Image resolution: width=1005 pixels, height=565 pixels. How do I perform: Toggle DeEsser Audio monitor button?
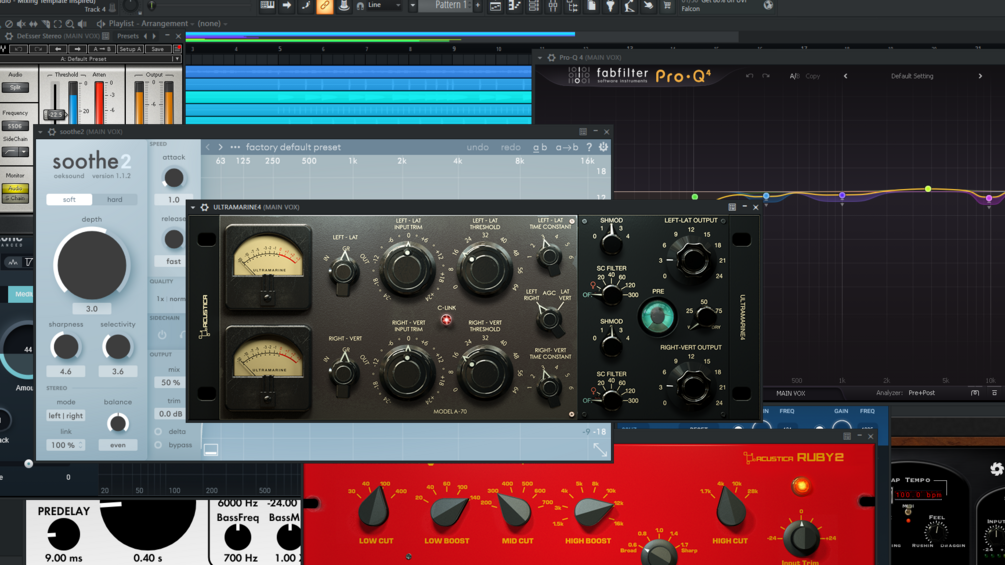coord(15,188)
